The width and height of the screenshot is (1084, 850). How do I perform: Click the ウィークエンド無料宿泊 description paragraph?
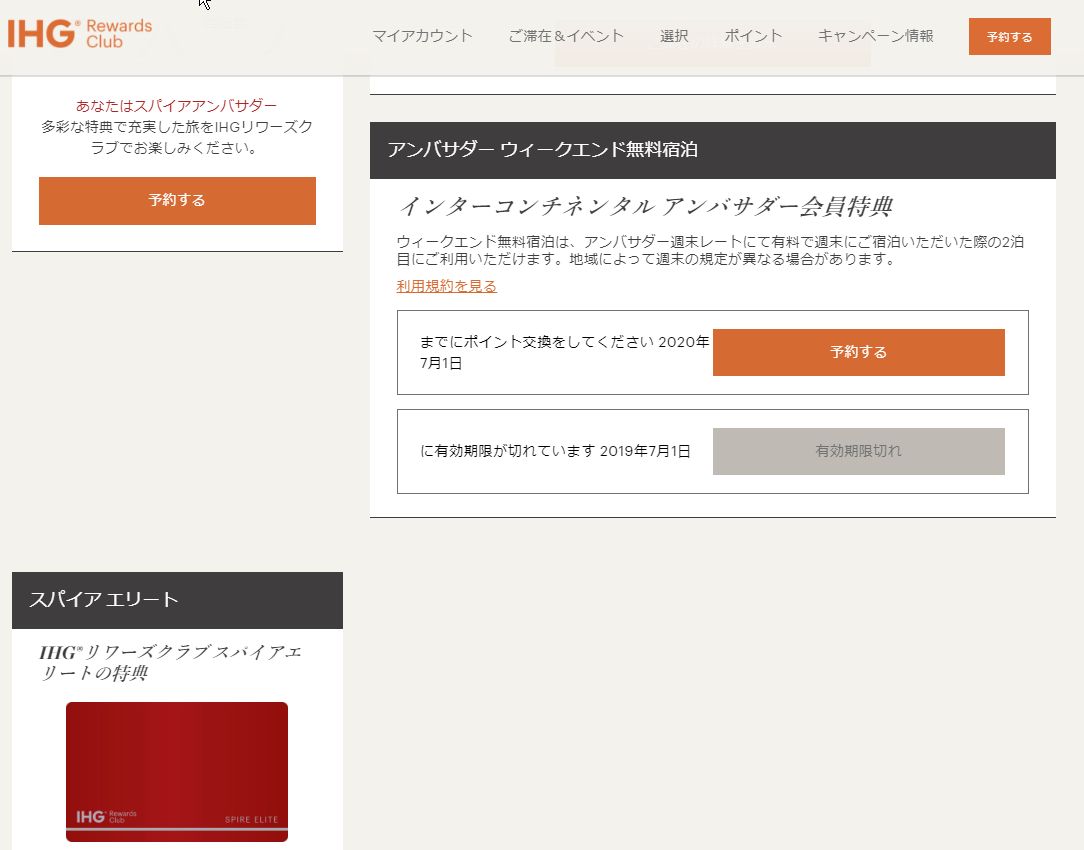click(710, 250)
